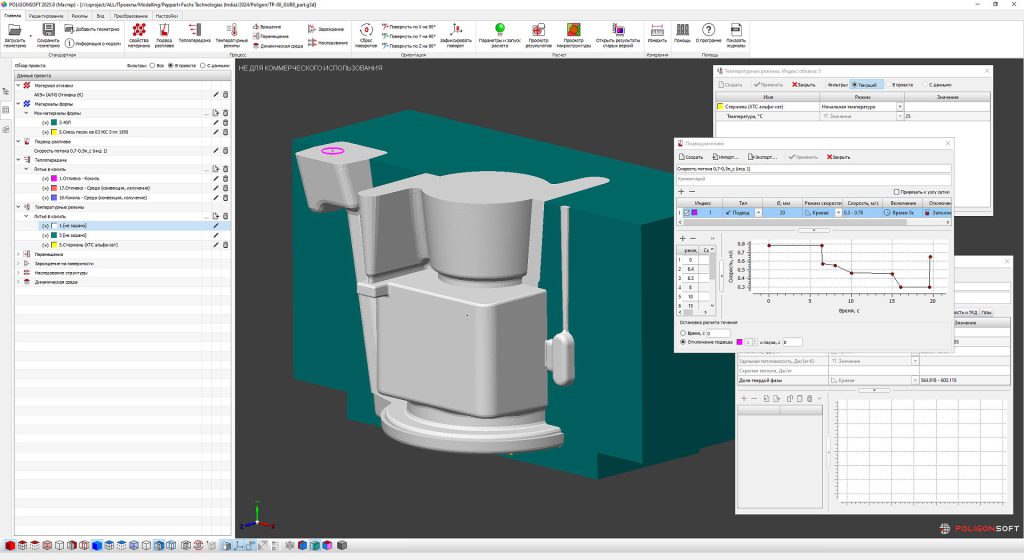Open Параметры и запуск расчета

(499, 30)
